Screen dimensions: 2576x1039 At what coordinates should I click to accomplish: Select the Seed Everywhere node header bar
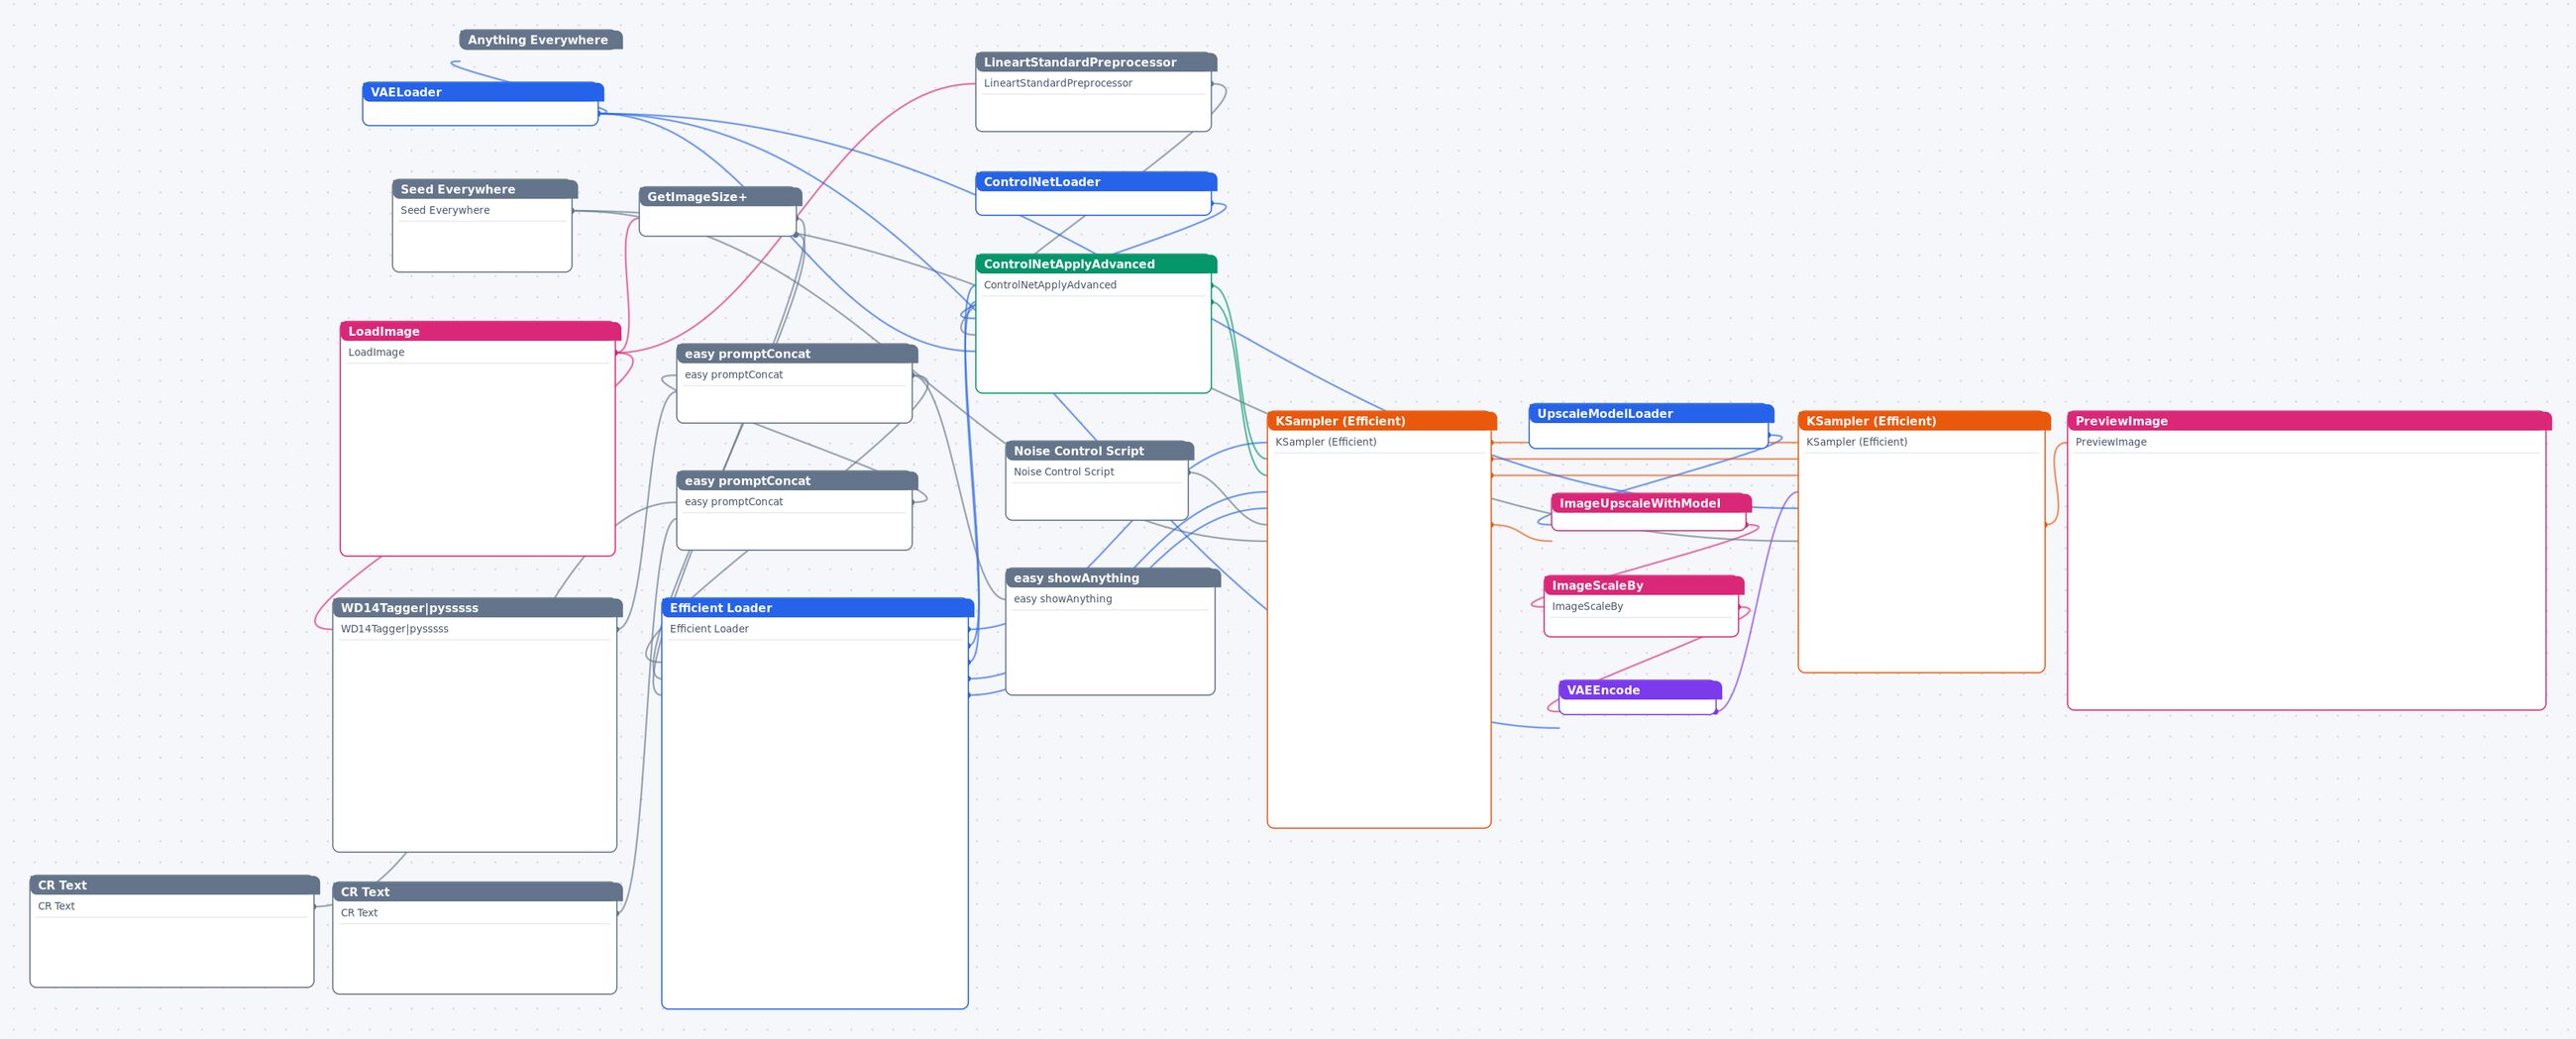[x=485, y=189]
